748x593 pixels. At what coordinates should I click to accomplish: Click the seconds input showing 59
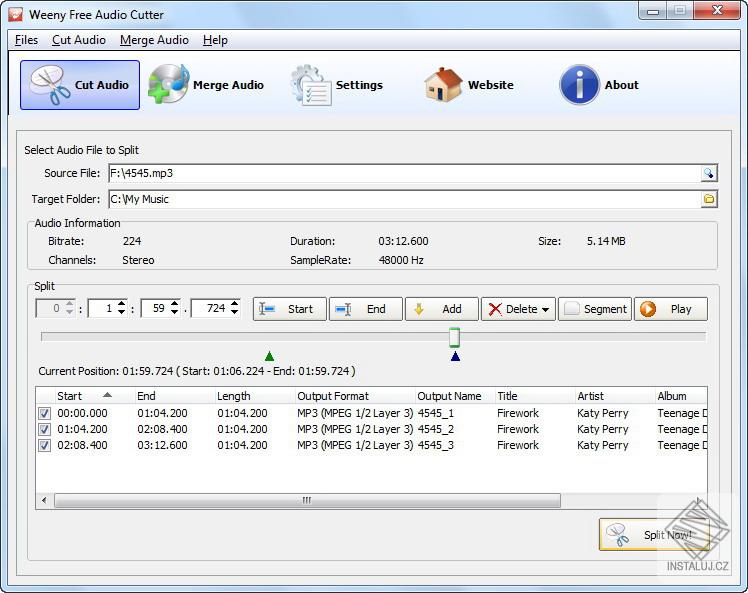coord(156,309)
